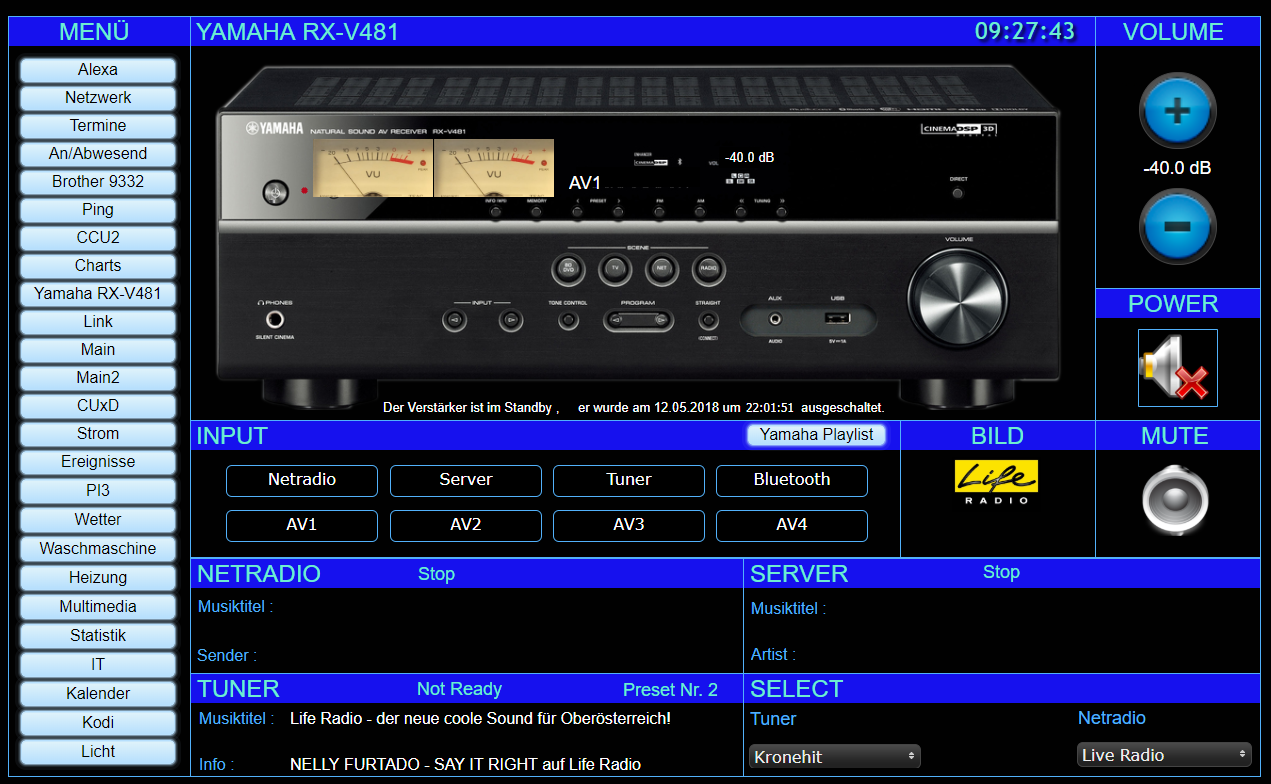Decrease volume with the minus button
This screenshot has width=1271, height=784.
pyautogui.click(x=1177, y=226)
